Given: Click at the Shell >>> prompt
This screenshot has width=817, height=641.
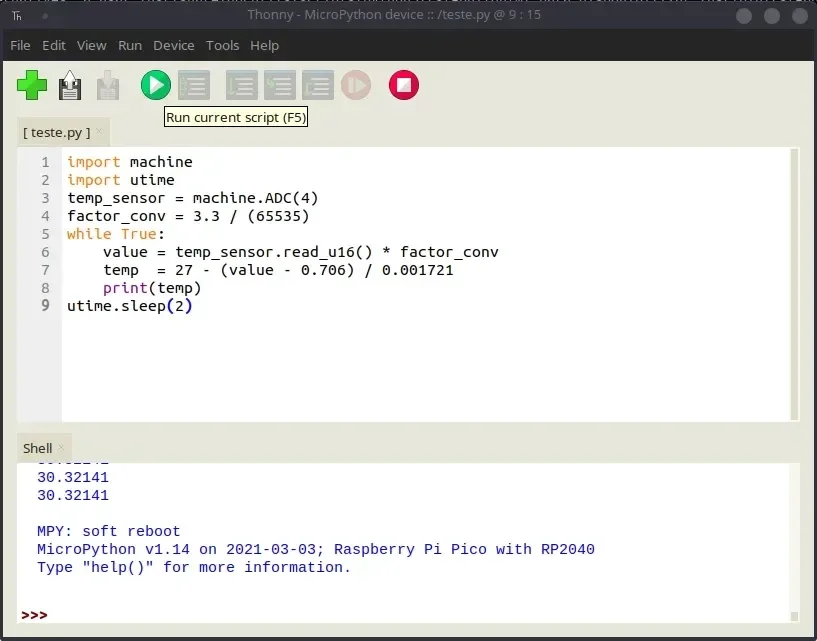Looking at the screenshot, I should point(34,615).
